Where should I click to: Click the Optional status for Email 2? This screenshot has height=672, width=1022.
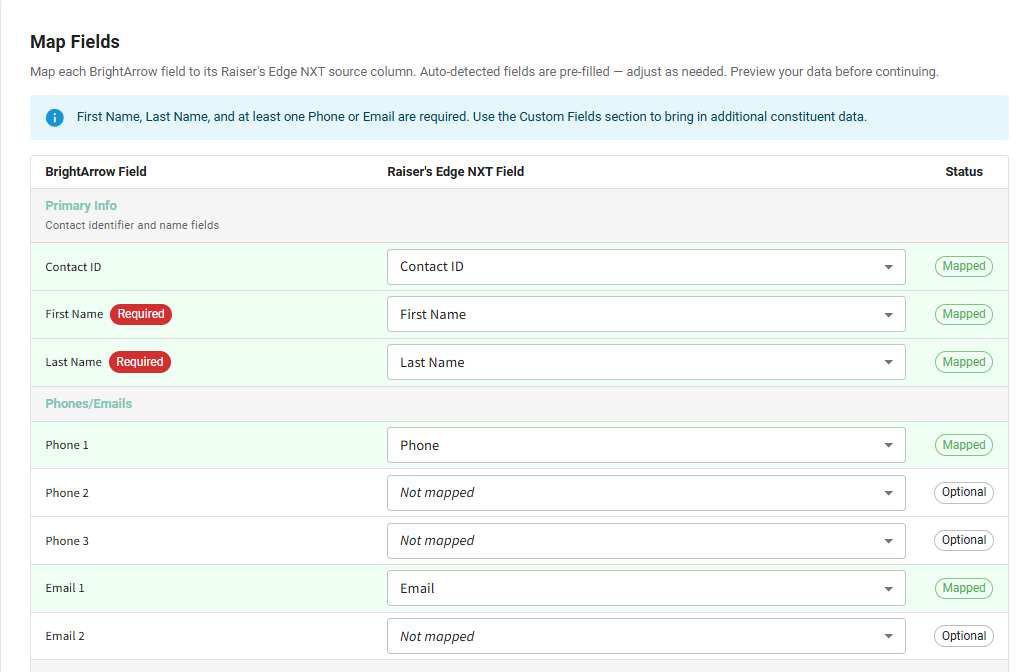coord(964,636)
